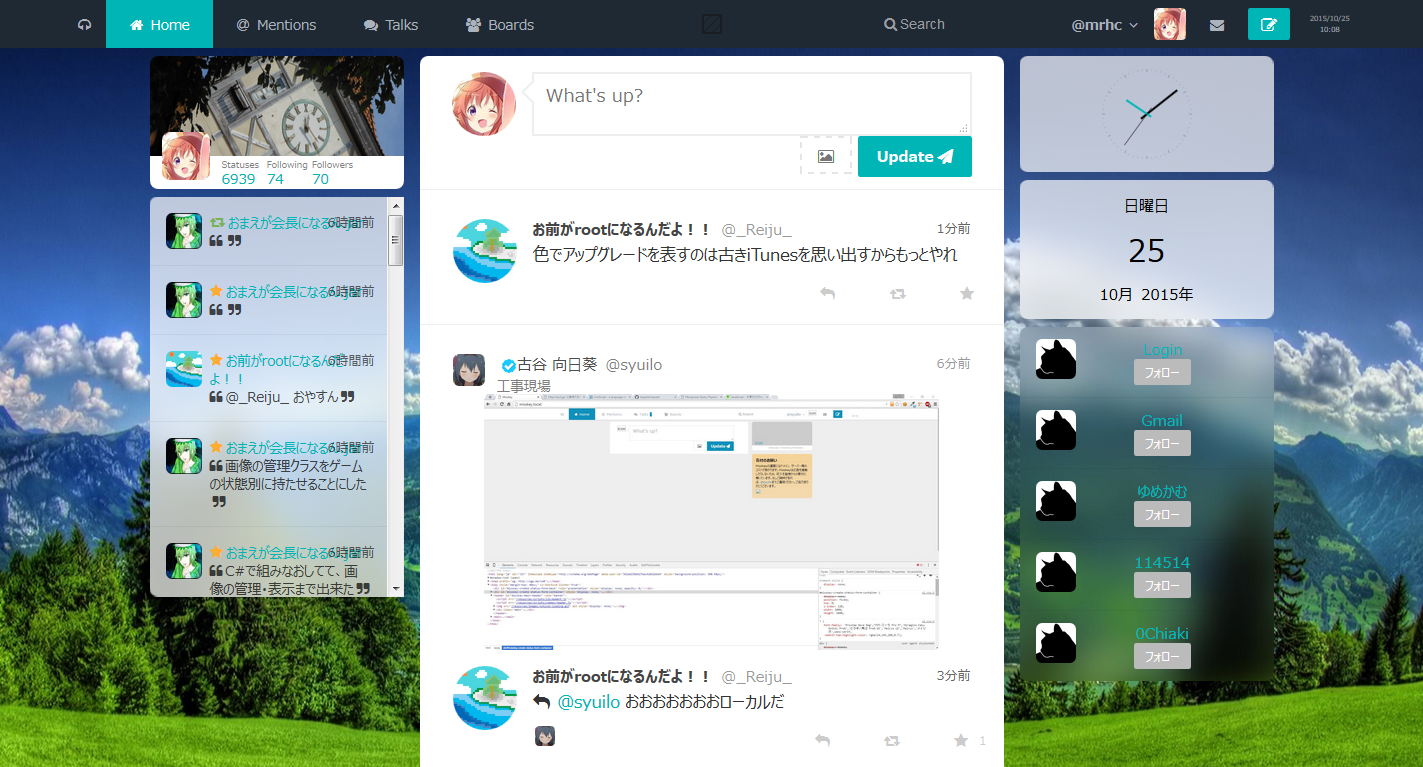Open the @syuilo avatar on 工事現場 post
The width and height of the screenshot is (1423, 767).
(x=469, y=370)
